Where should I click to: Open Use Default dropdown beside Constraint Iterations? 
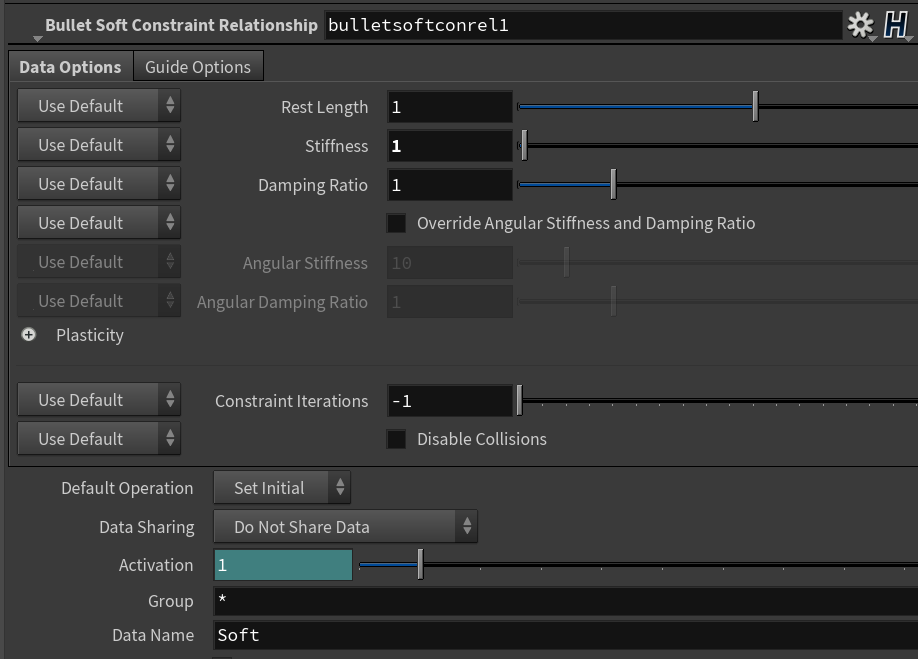tap(99, 400)
